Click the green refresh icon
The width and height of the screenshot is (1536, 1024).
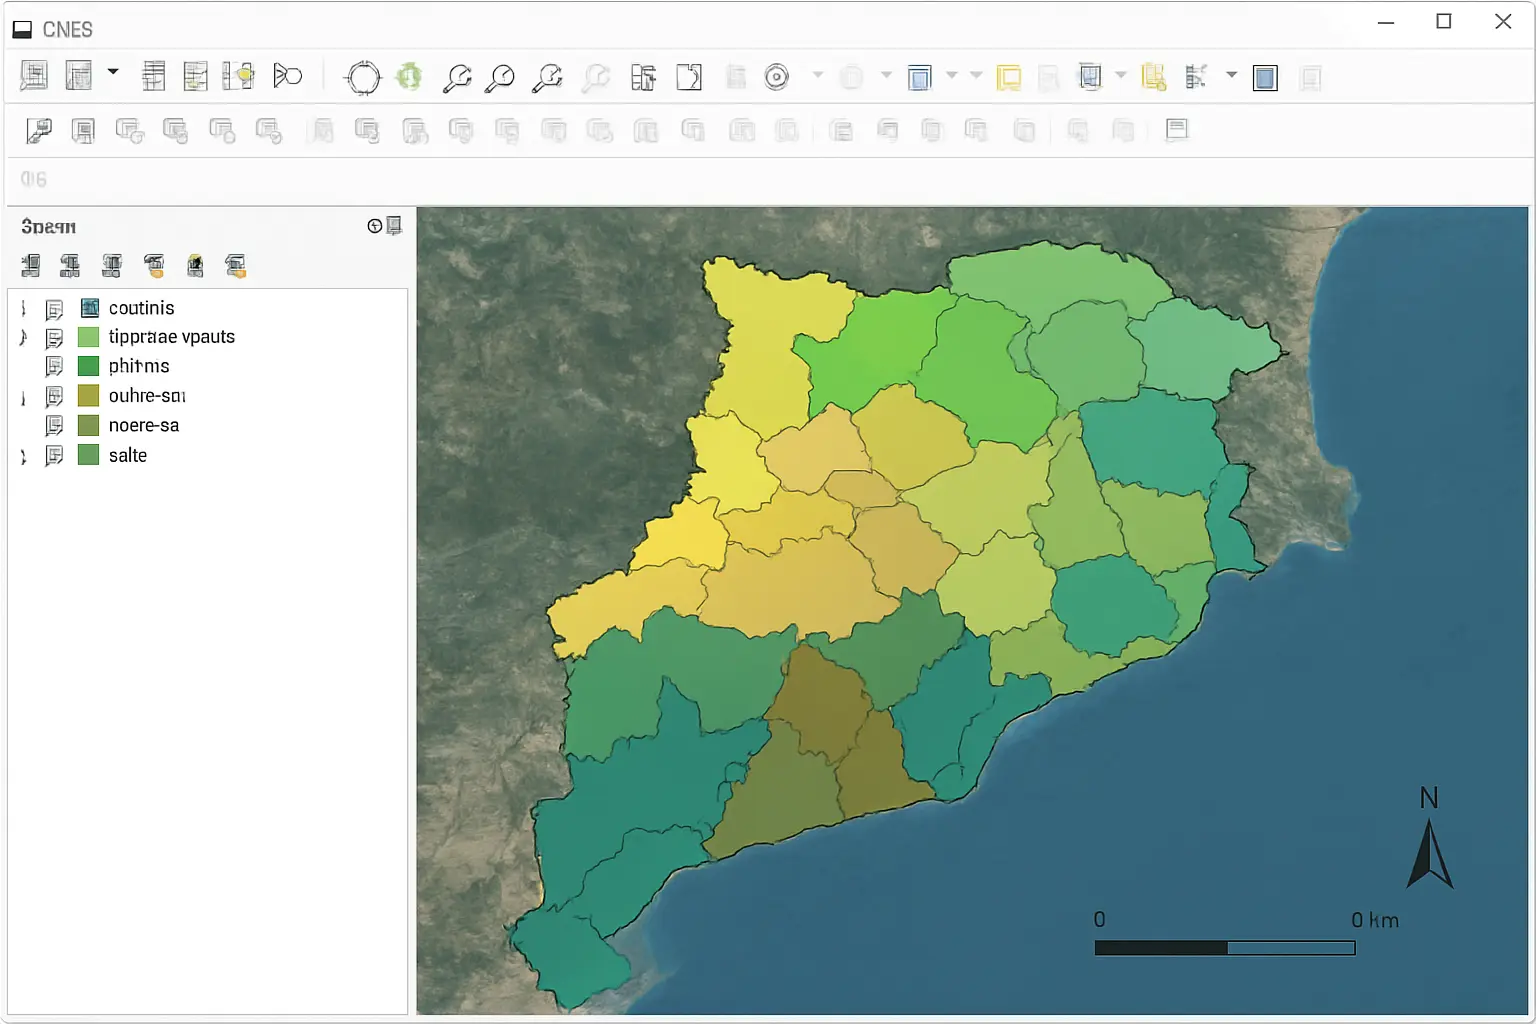(x=409, y=76)
